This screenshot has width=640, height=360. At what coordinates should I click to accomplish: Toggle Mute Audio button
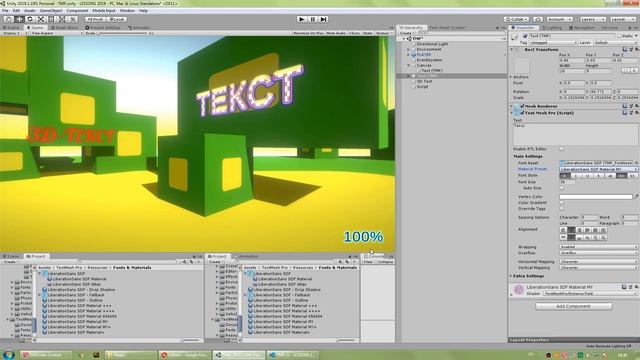click(336, 33)
